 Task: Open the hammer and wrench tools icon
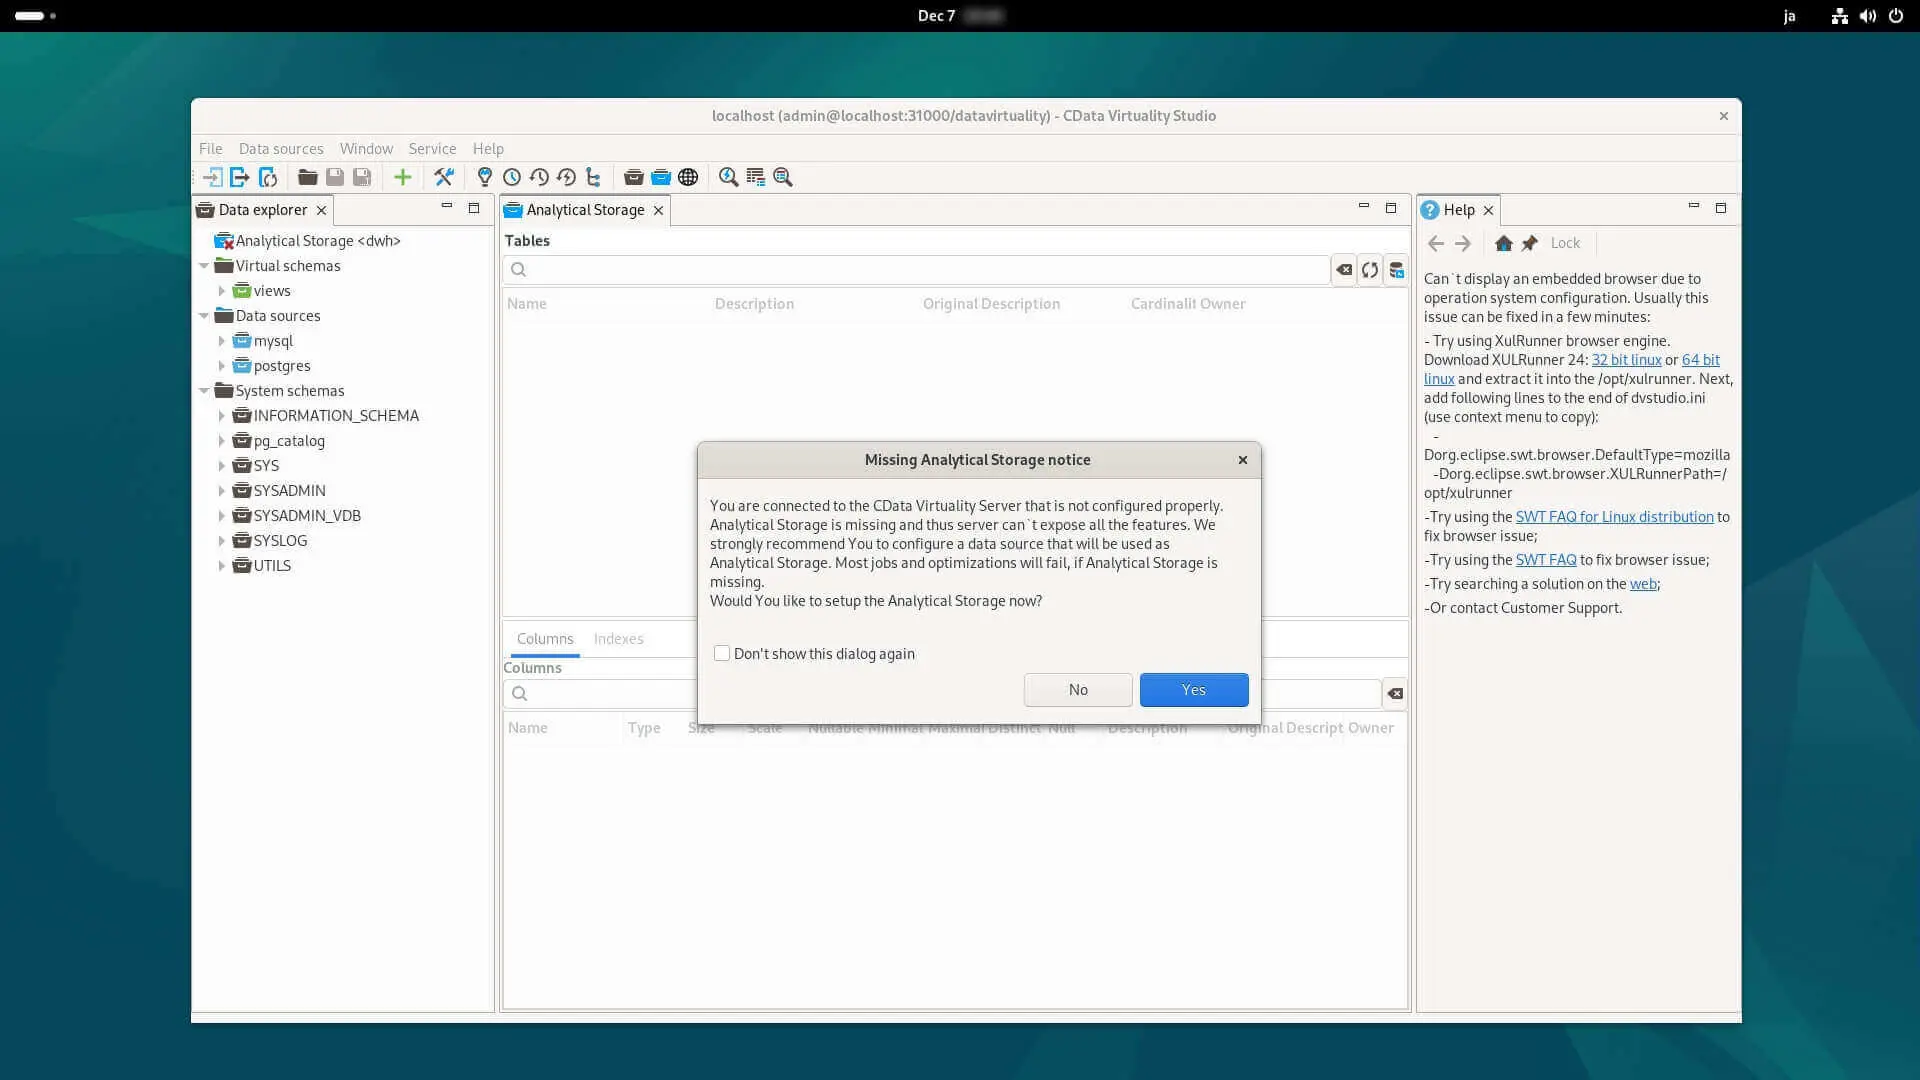(443, 177)
